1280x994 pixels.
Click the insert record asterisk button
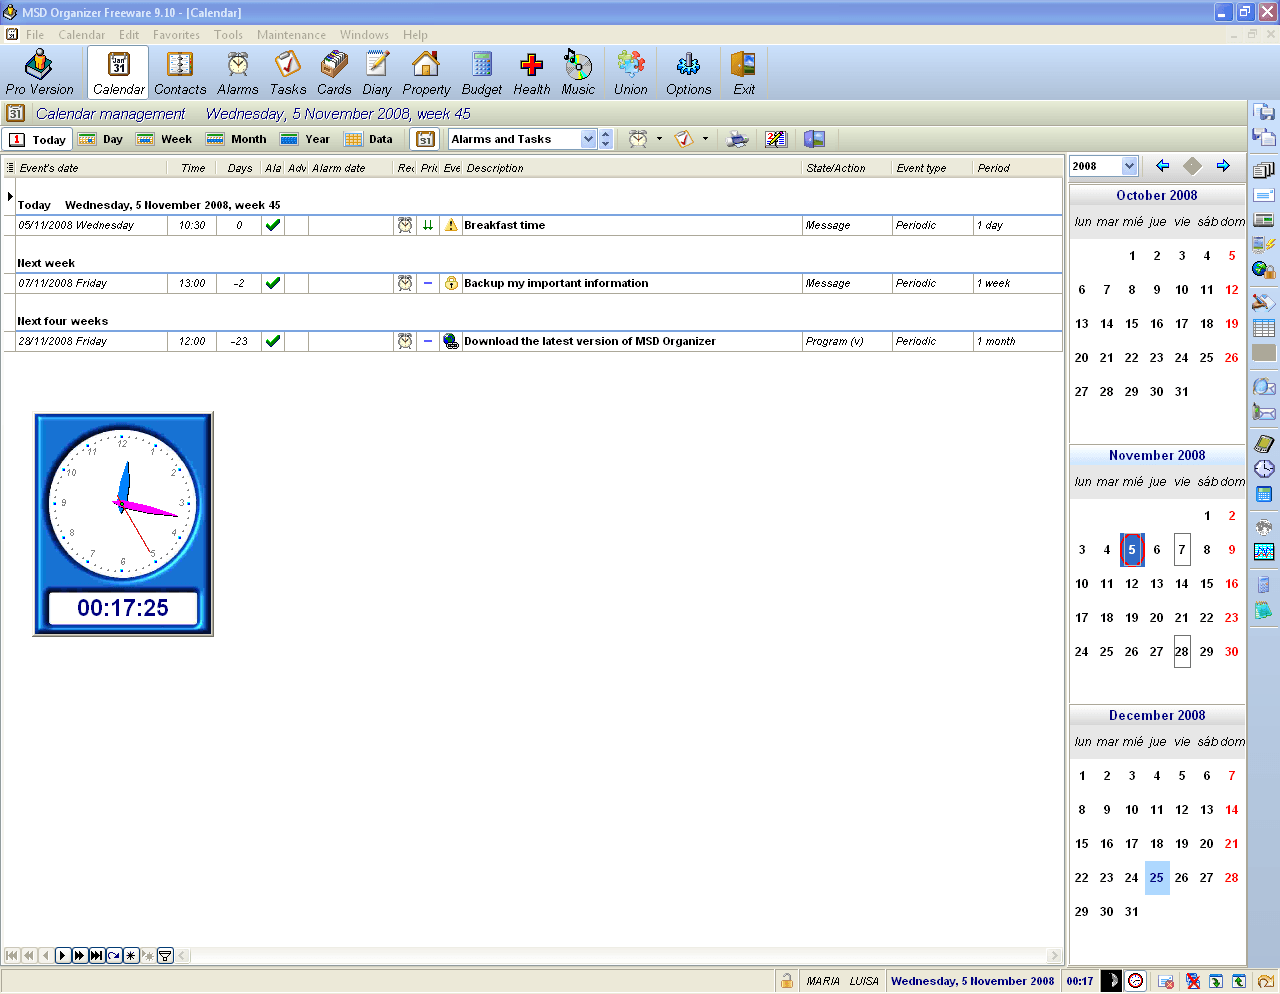tap(130, 956)
